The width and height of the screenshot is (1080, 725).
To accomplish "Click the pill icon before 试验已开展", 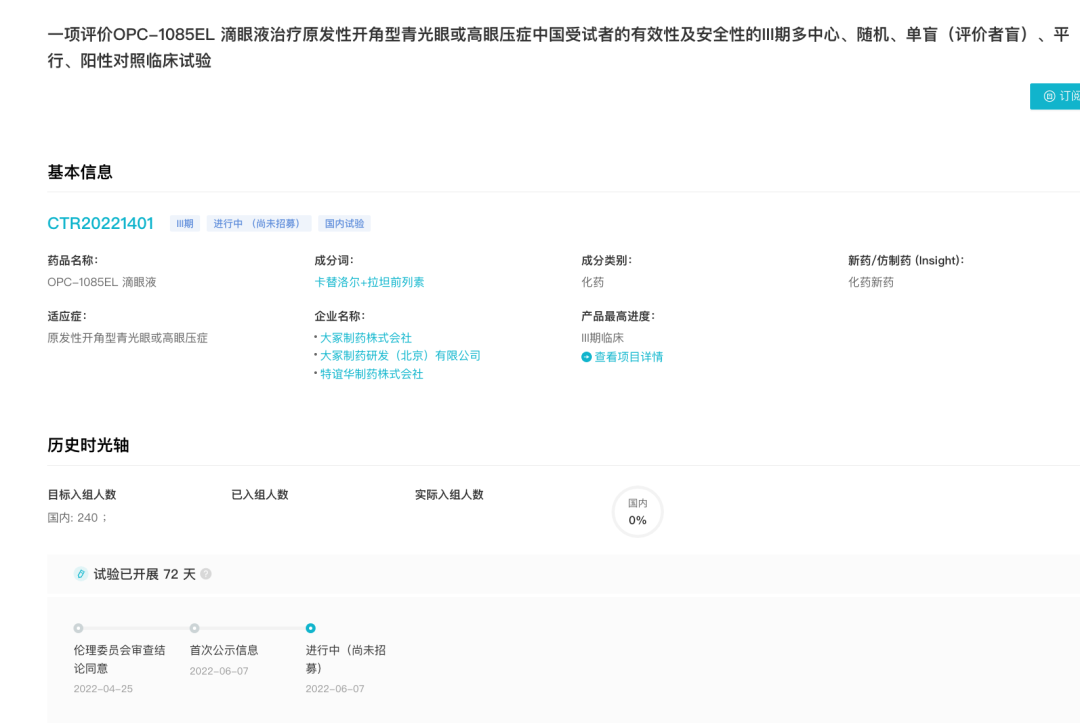I will 81,574.
